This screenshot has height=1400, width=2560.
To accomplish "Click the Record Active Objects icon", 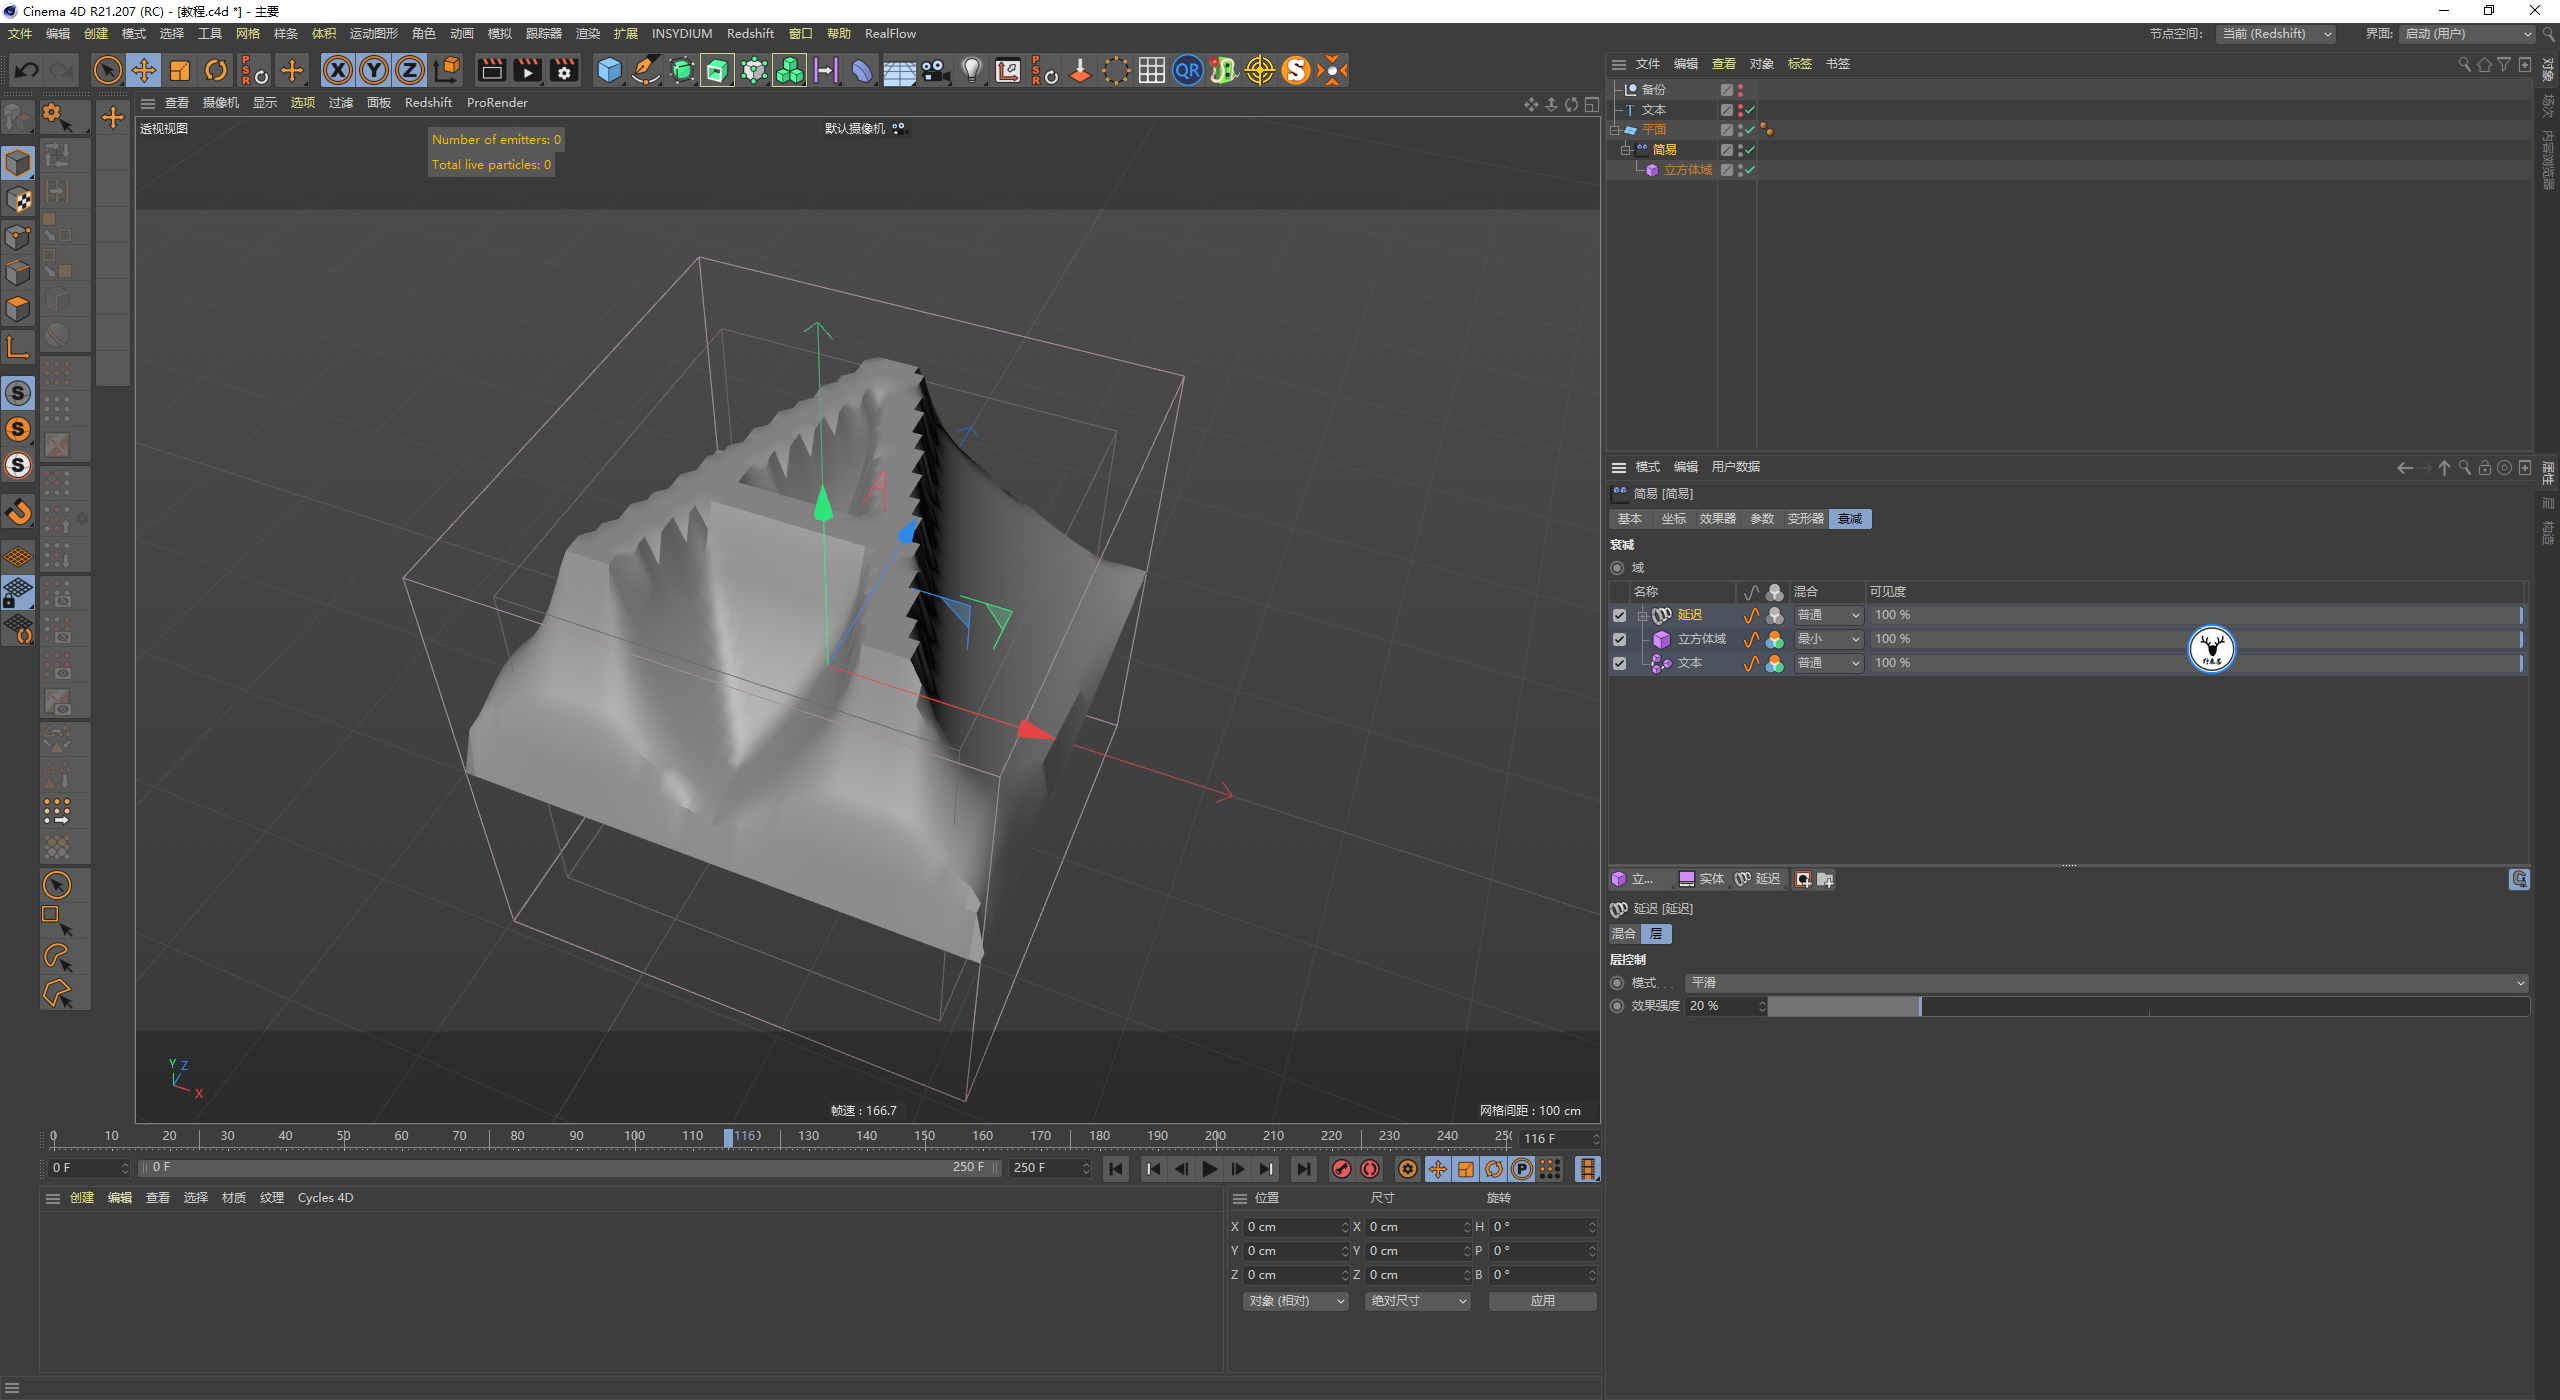I will click(x=1342, y=1169).
